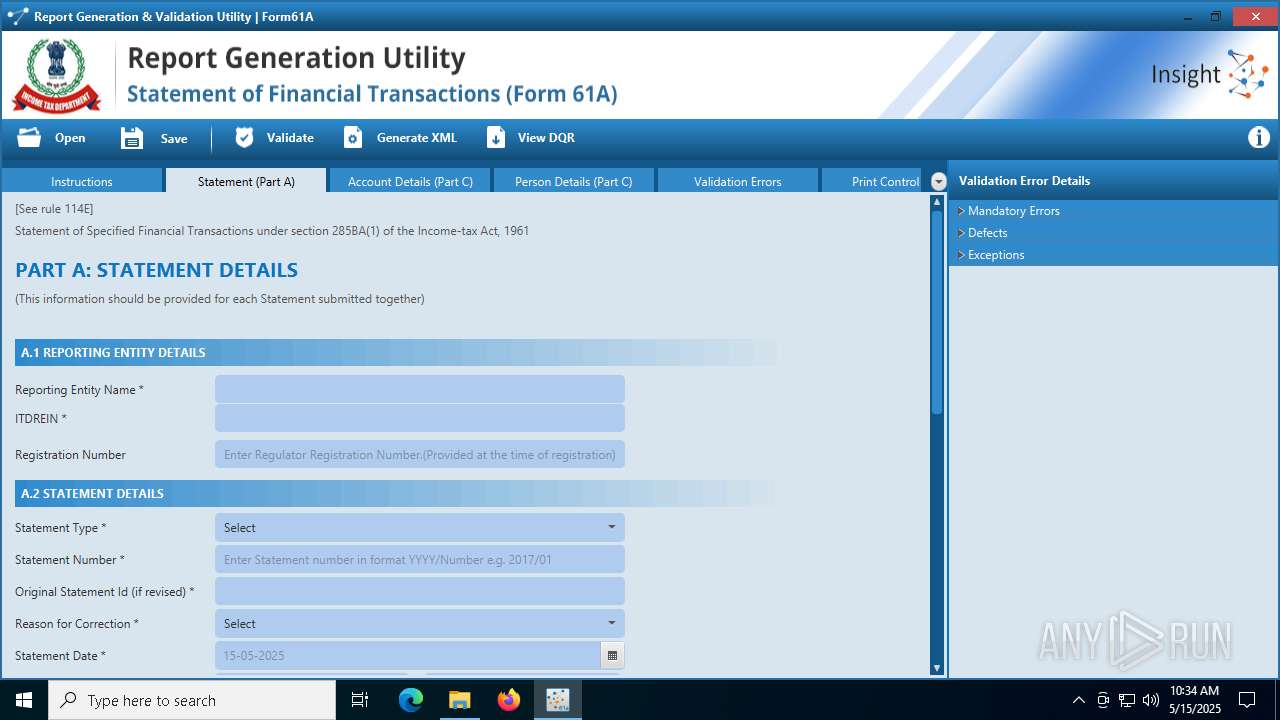Switch to the Instructions tab
The image size is (1280, 720).
(x=82, y=181)
